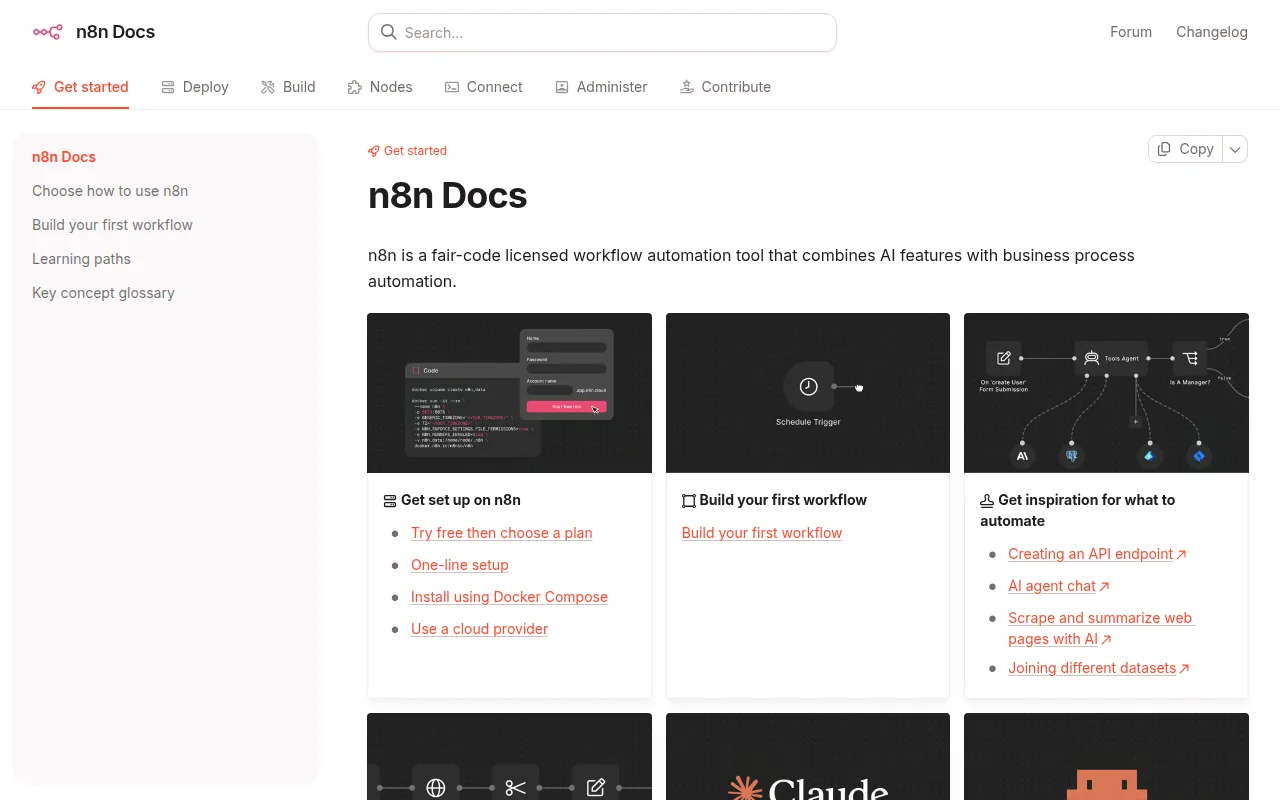Click the Get started breadcrumb text
Image resolution: width=1280 pixels, height=800 pixels.
pos(415,151)
